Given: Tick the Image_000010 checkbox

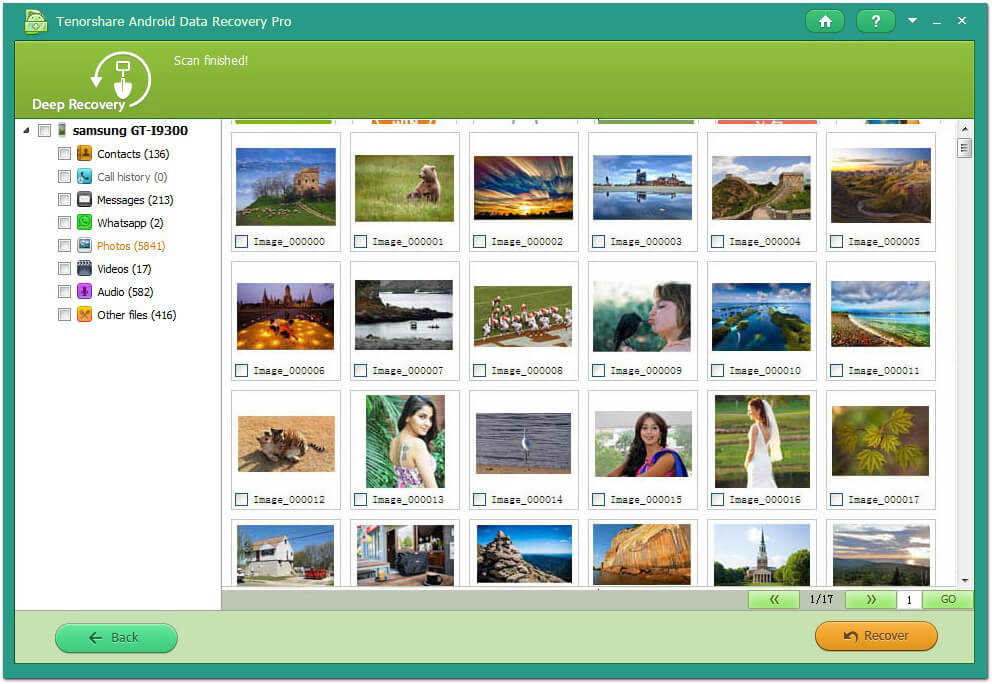Looking at the screenshot, I should point(717,371).
